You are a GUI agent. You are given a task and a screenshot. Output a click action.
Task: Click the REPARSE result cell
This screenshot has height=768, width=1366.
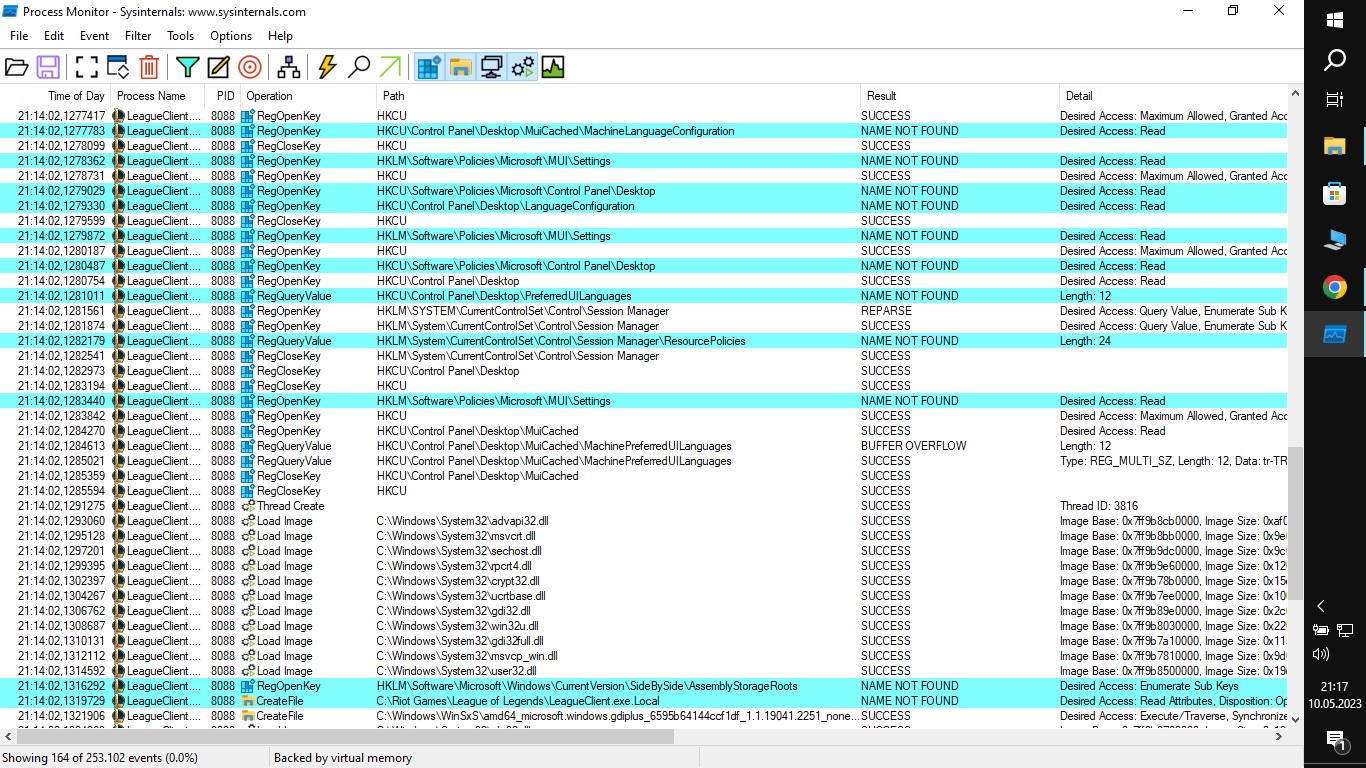[886, 311]
